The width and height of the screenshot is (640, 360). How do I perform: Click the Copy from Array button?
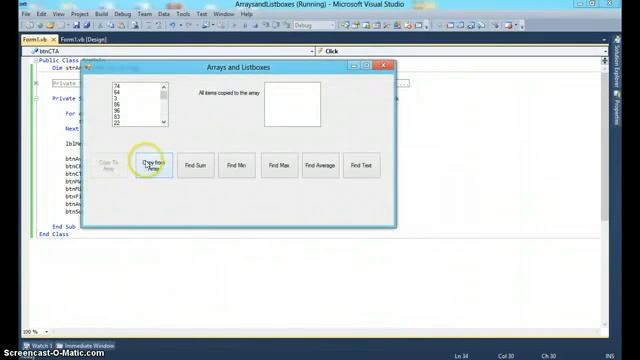[x=154, y=165]
